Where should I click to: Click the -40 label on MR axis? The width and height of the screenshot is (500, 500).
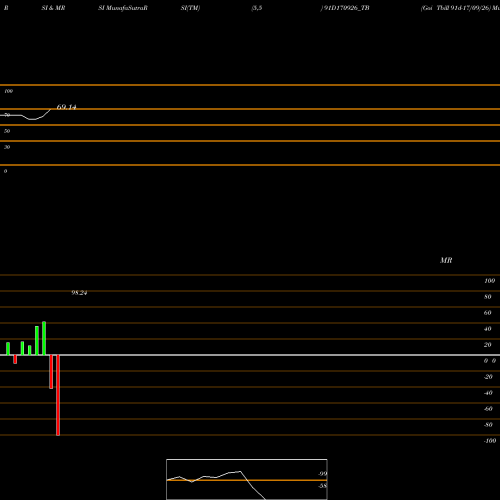pyautogui.click(x=488, y=393)
